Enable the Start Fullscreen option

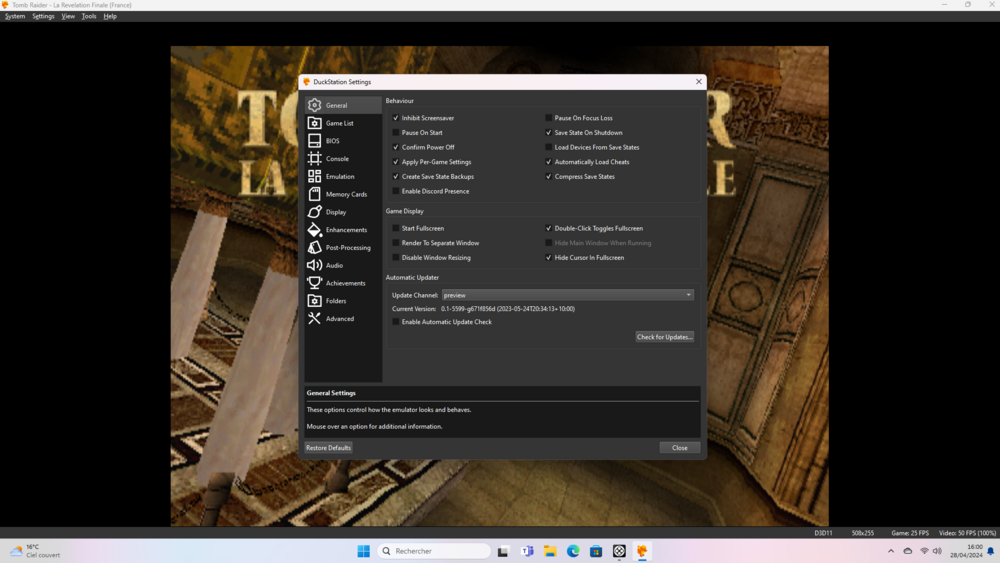396,228
